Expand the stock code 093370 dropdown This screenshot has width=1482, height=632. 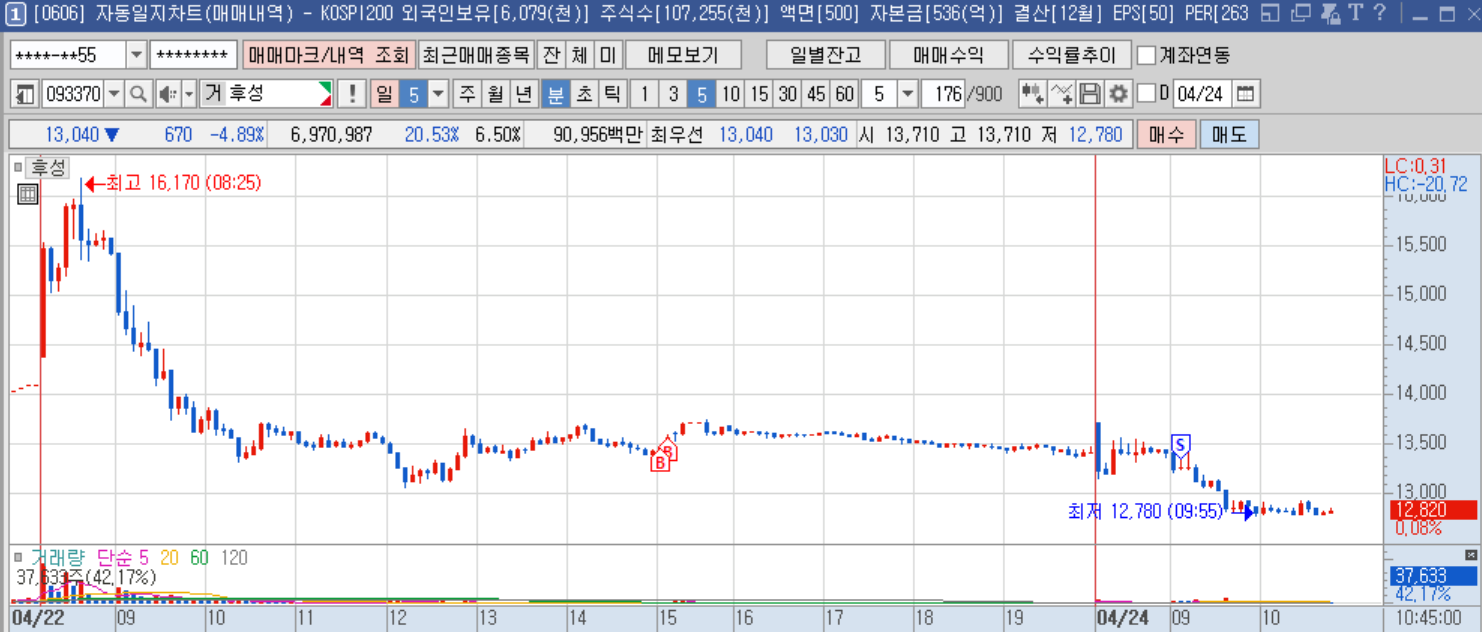(x=114, y=94)
